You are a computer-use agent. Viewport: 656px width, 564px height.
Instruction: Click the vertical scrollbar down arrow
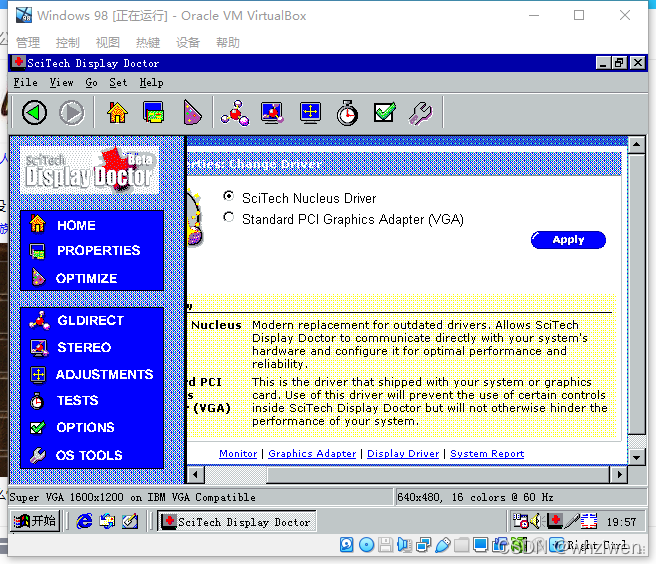pyautogui.click(x=636, y=457)
